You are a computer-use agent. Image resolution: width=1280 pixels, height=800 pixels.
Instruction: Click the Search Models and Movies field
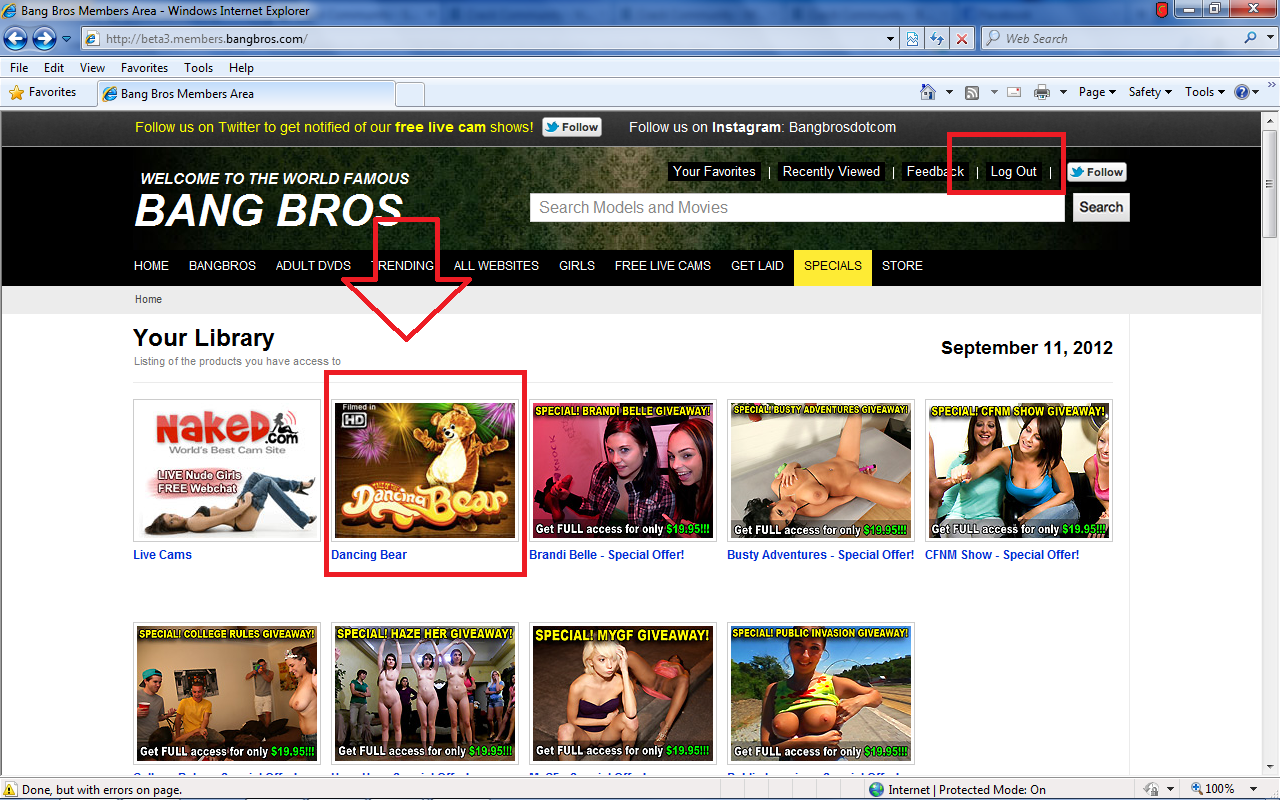click(797, 208)
